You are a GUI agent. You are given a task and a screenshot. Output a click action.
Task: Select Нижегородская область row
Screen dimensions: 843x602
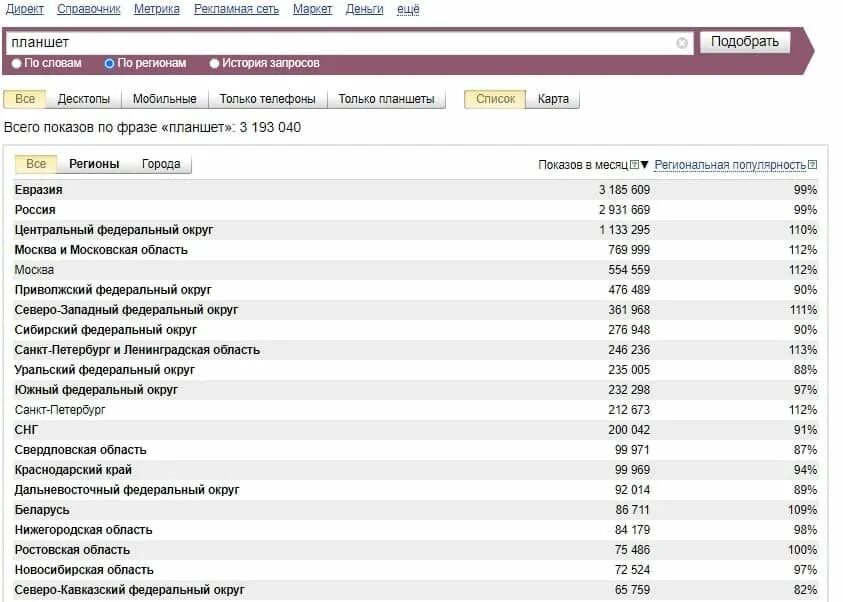tap(416, 530)
